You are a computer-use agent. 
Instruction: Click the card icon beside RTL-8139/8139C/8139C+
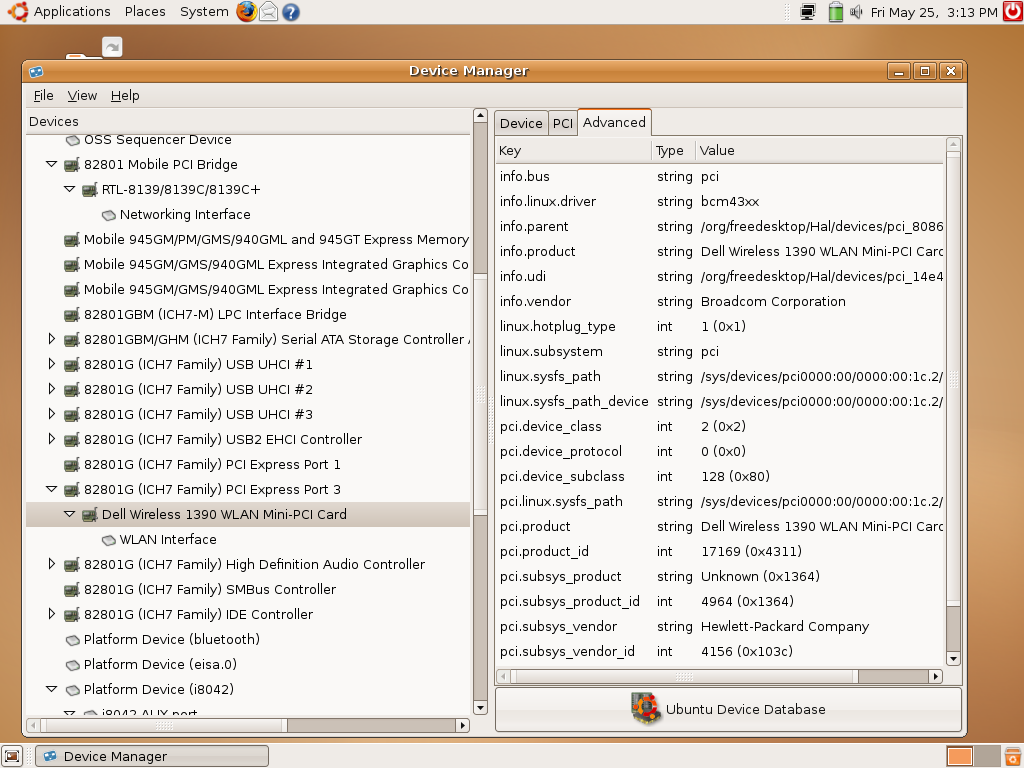(x=90, y=189)
